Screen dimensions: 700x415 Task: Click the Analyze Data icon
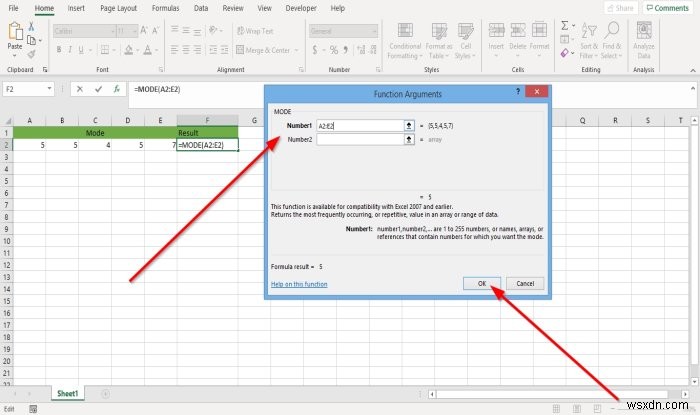[x=644, y=30]
